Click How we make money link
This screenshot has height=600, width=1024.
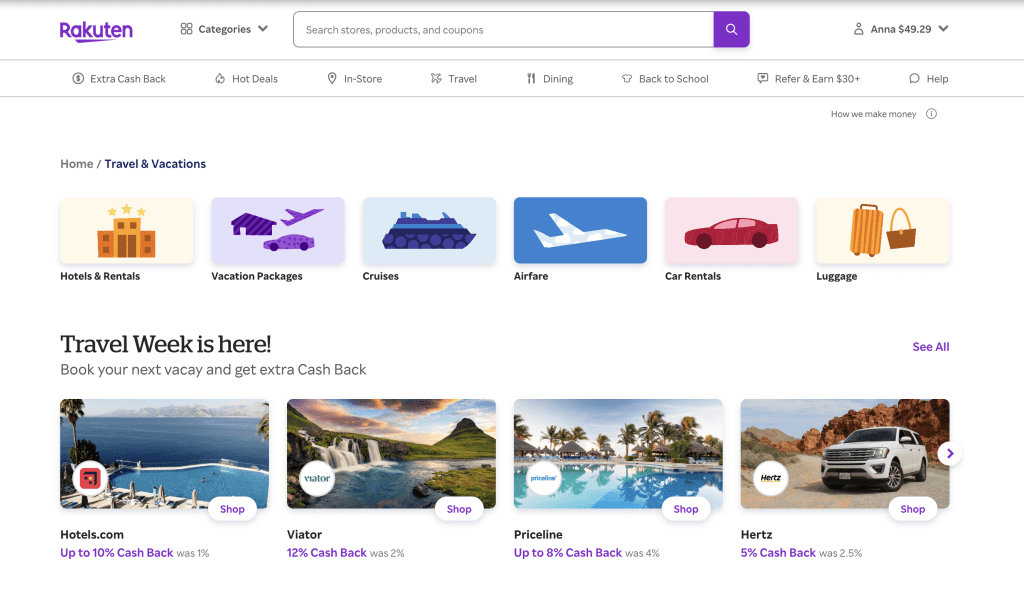coord(873,114)
